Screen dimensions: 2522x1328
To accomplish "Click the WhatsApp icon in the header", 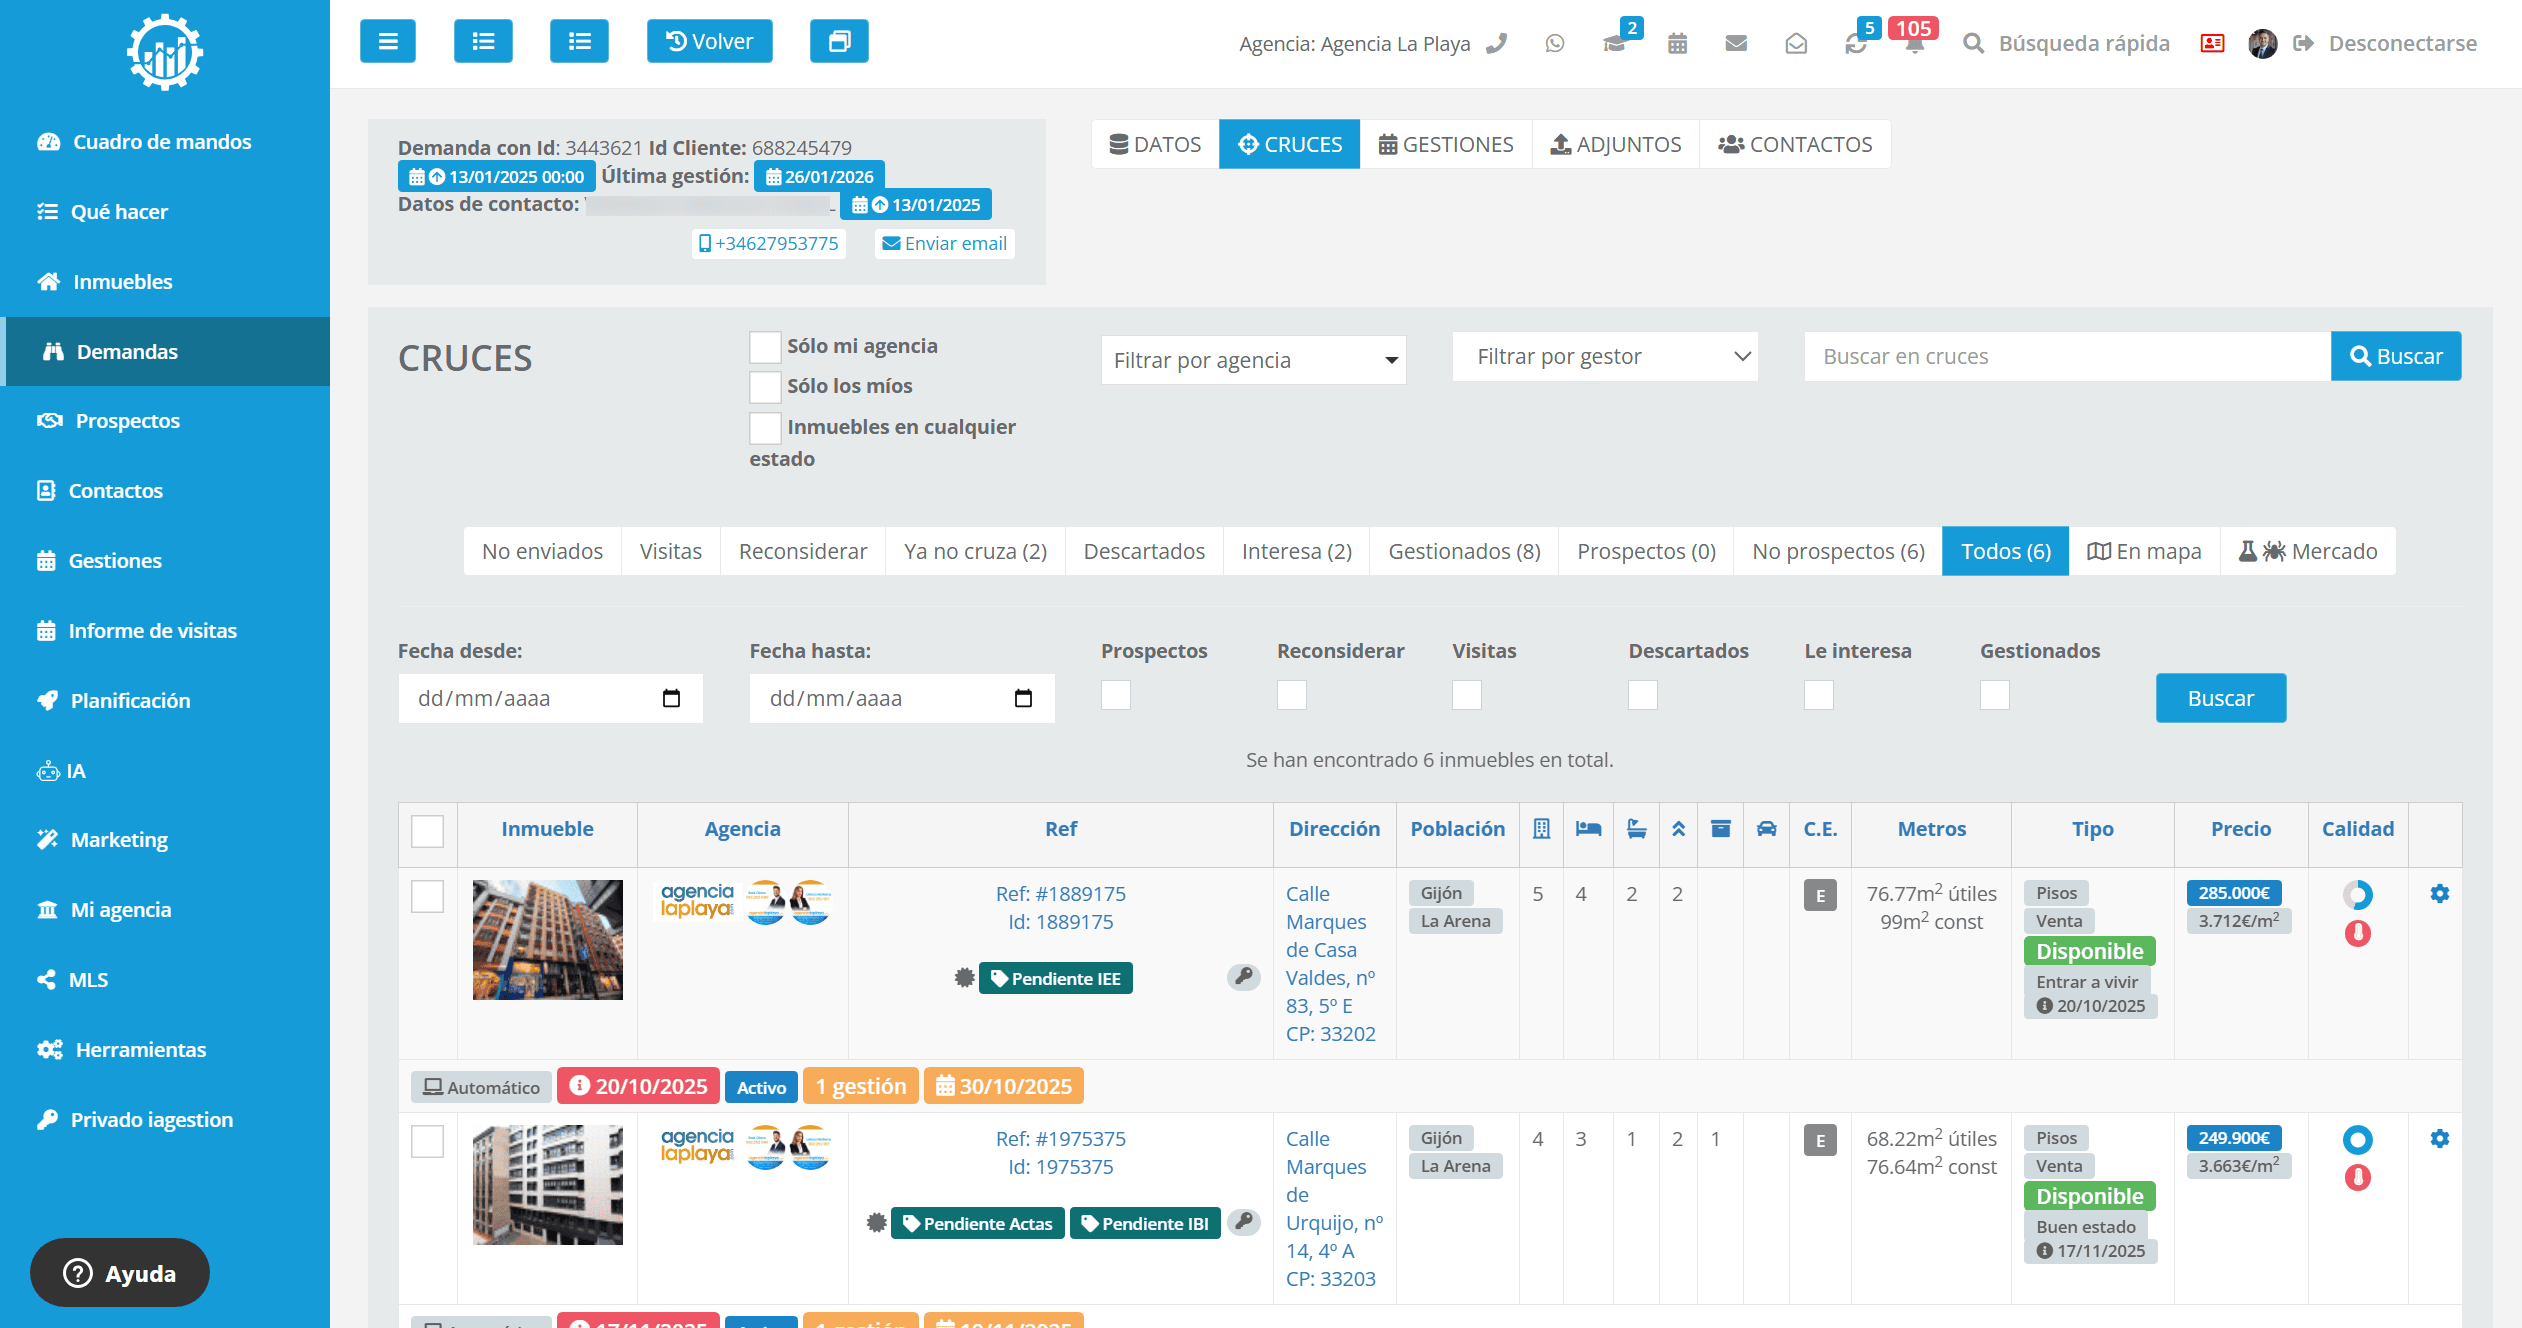I will click(1554, 43).
